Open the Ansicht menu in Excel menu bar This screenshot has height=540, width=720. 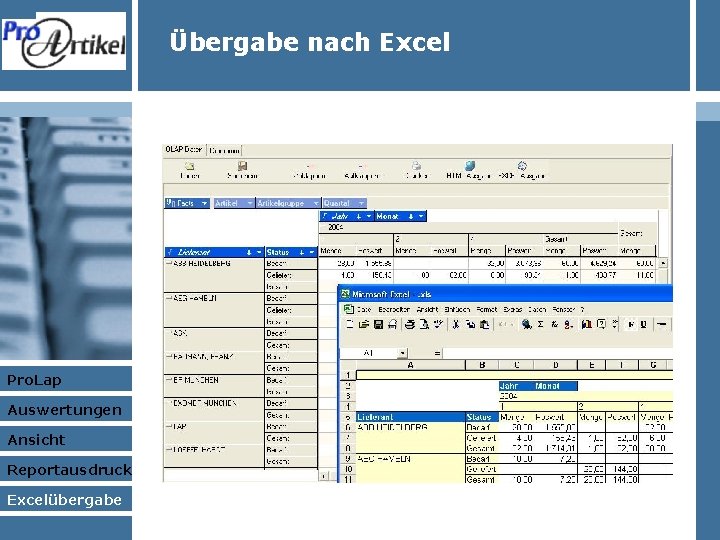tap(427, 309)
